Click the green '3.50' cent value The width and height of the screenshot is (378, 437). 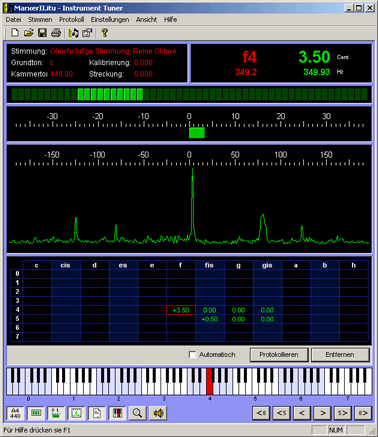point(314,57)
